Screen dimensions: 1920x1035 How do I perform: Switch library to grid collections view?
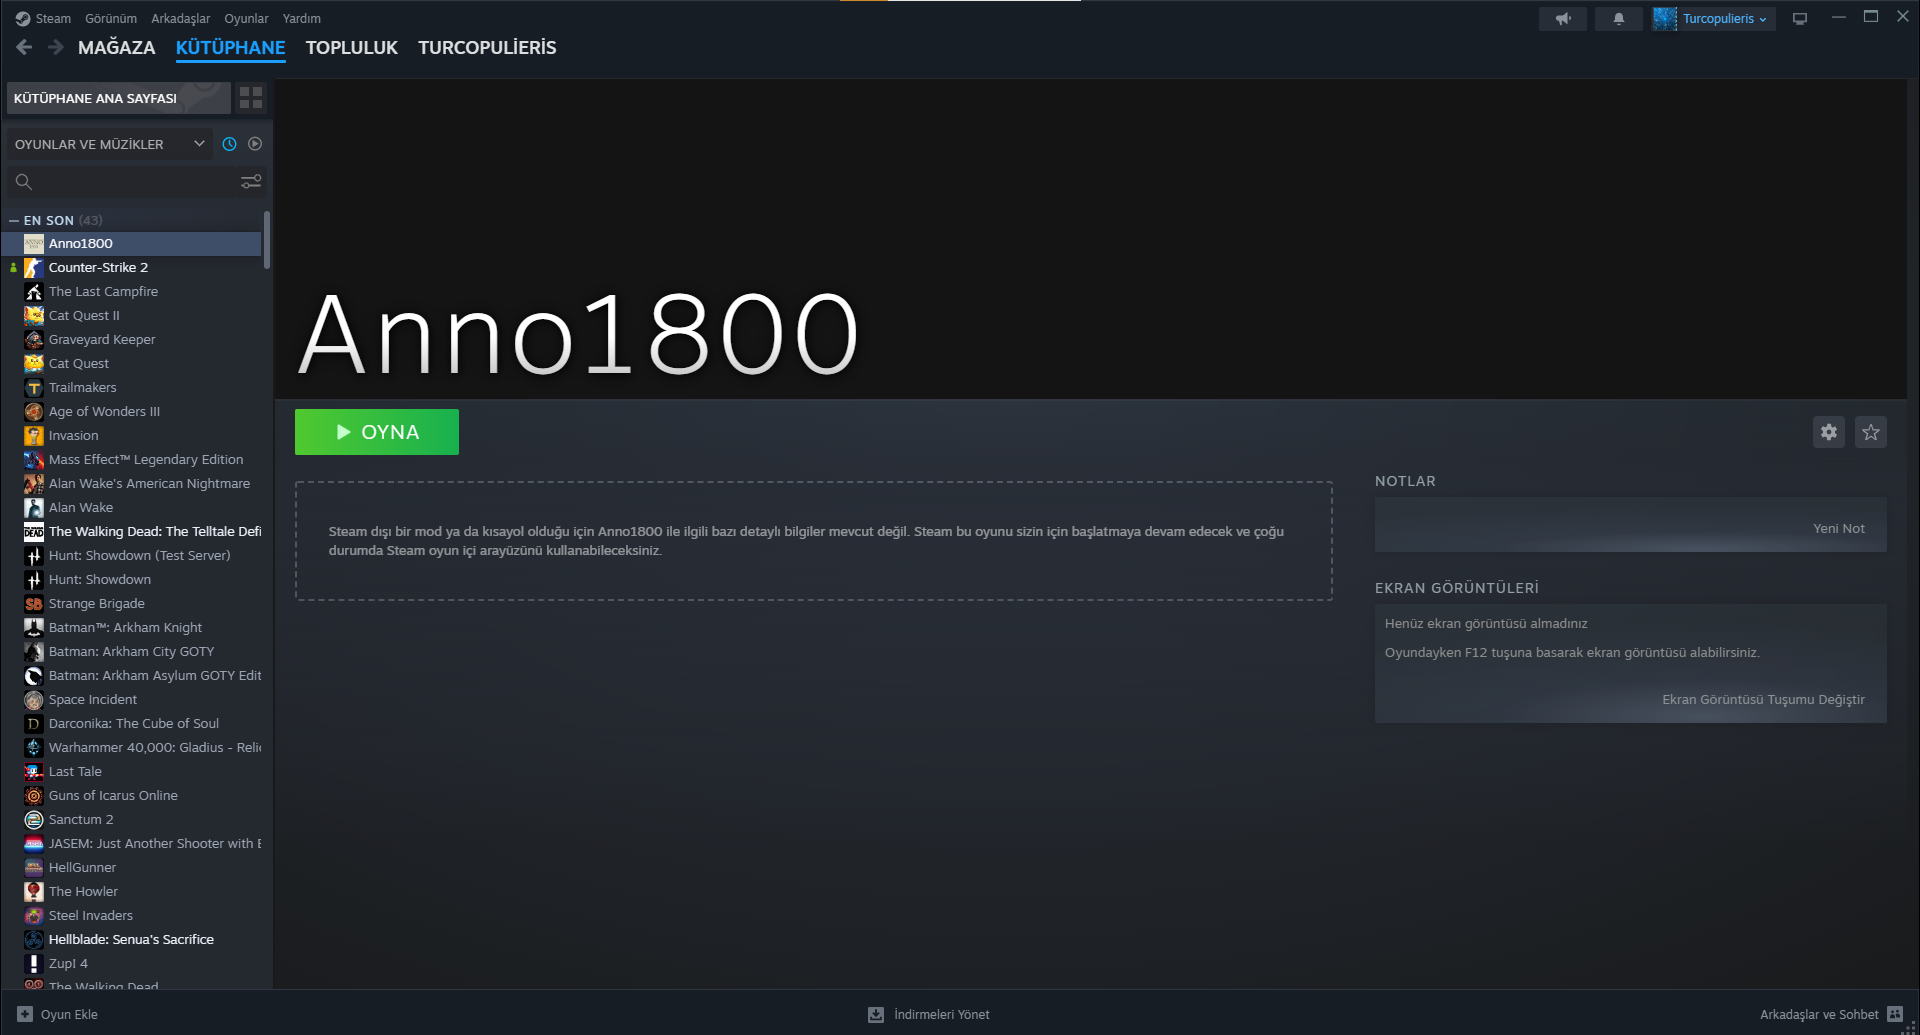click(x=251, y=98)
